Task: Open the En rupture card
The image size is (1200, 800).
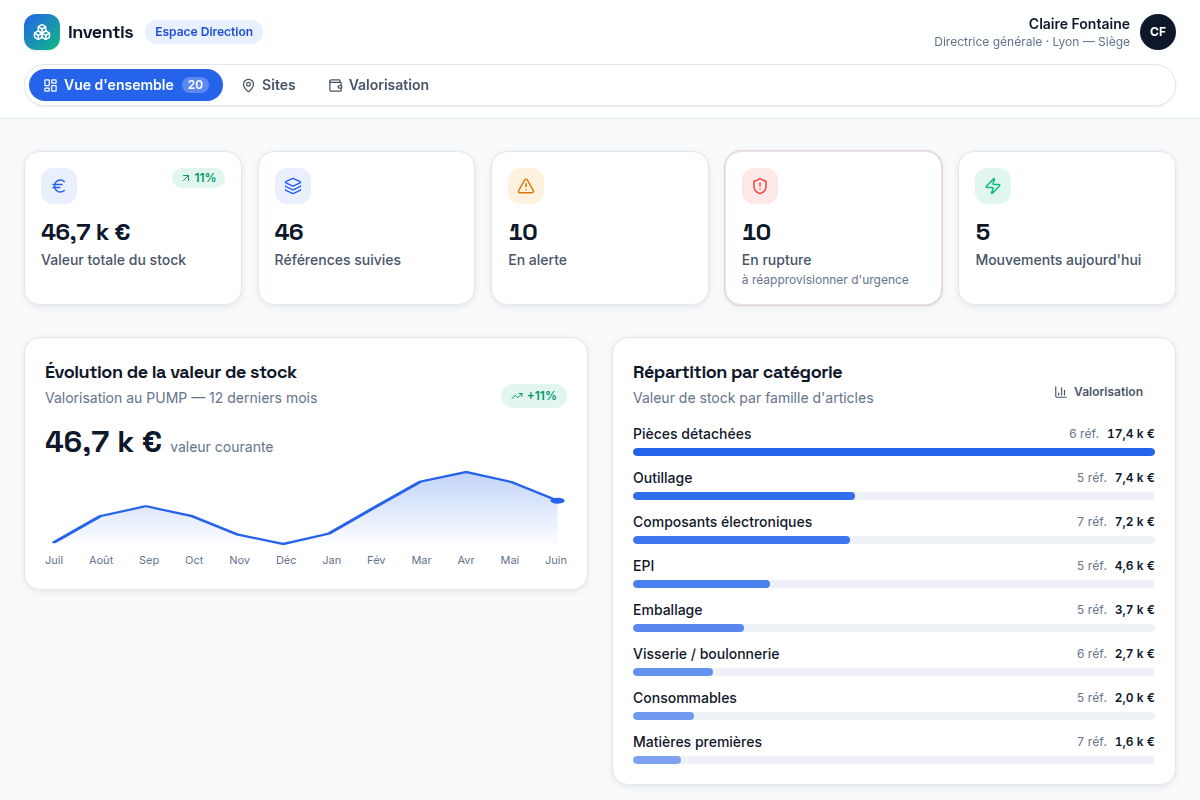Action: (x=833, y=228)
